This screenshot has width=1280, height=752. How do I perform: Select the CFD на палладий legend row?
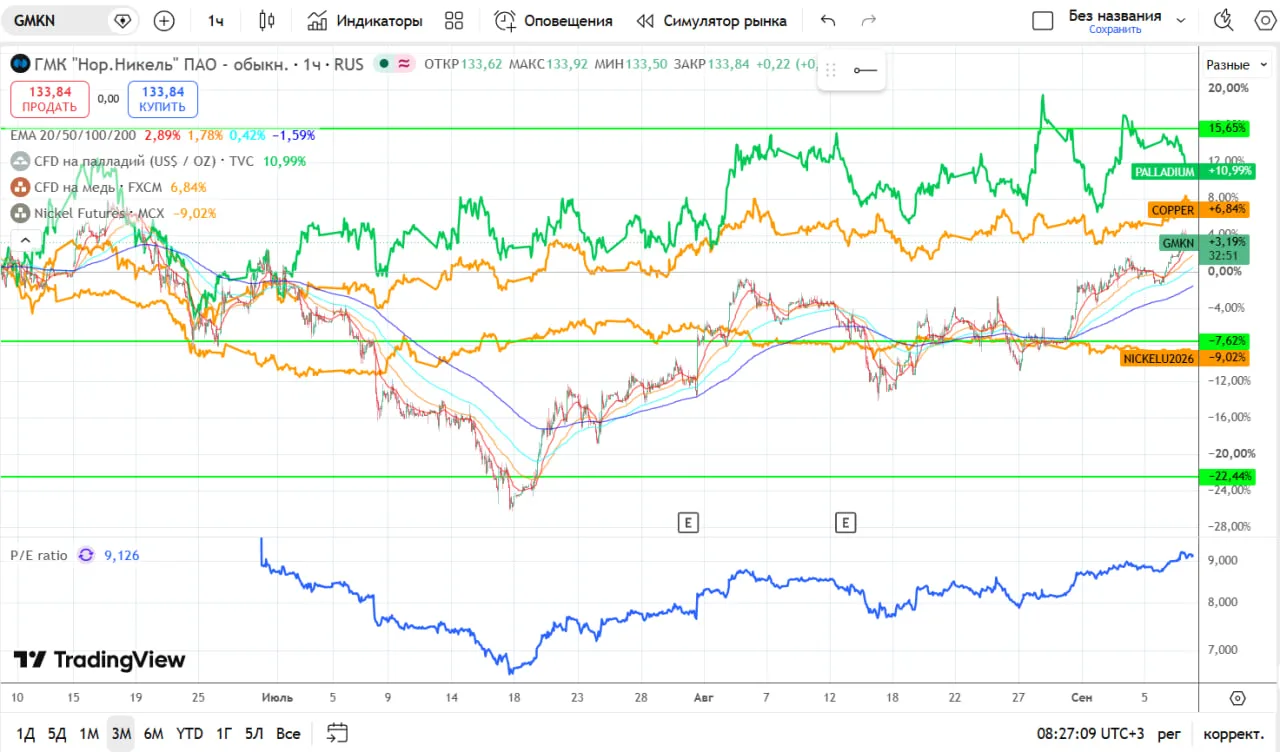[144, 161]
